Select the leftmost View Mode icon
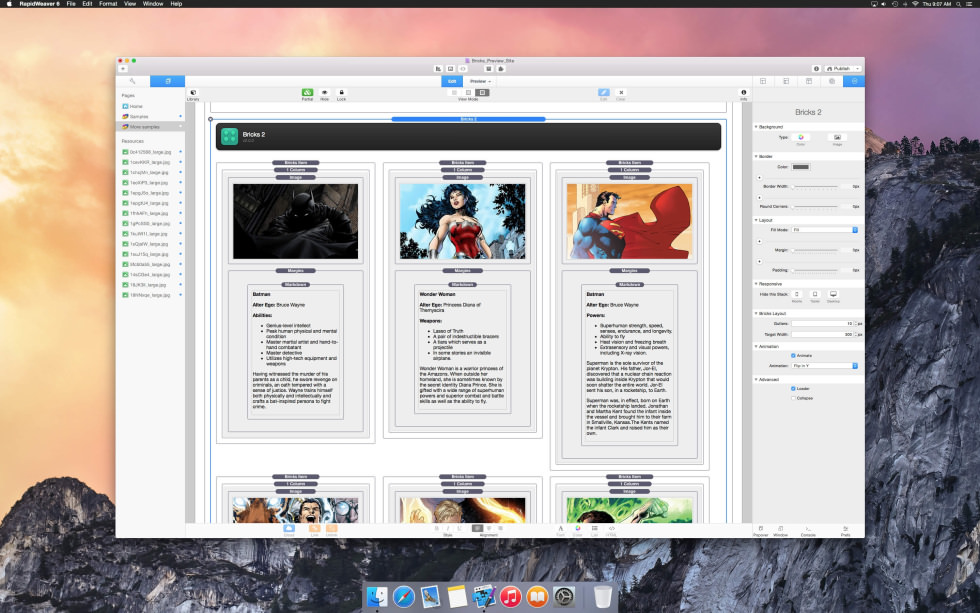The height and width of the screenshot is (613, 980). click(x=454, y=92)
